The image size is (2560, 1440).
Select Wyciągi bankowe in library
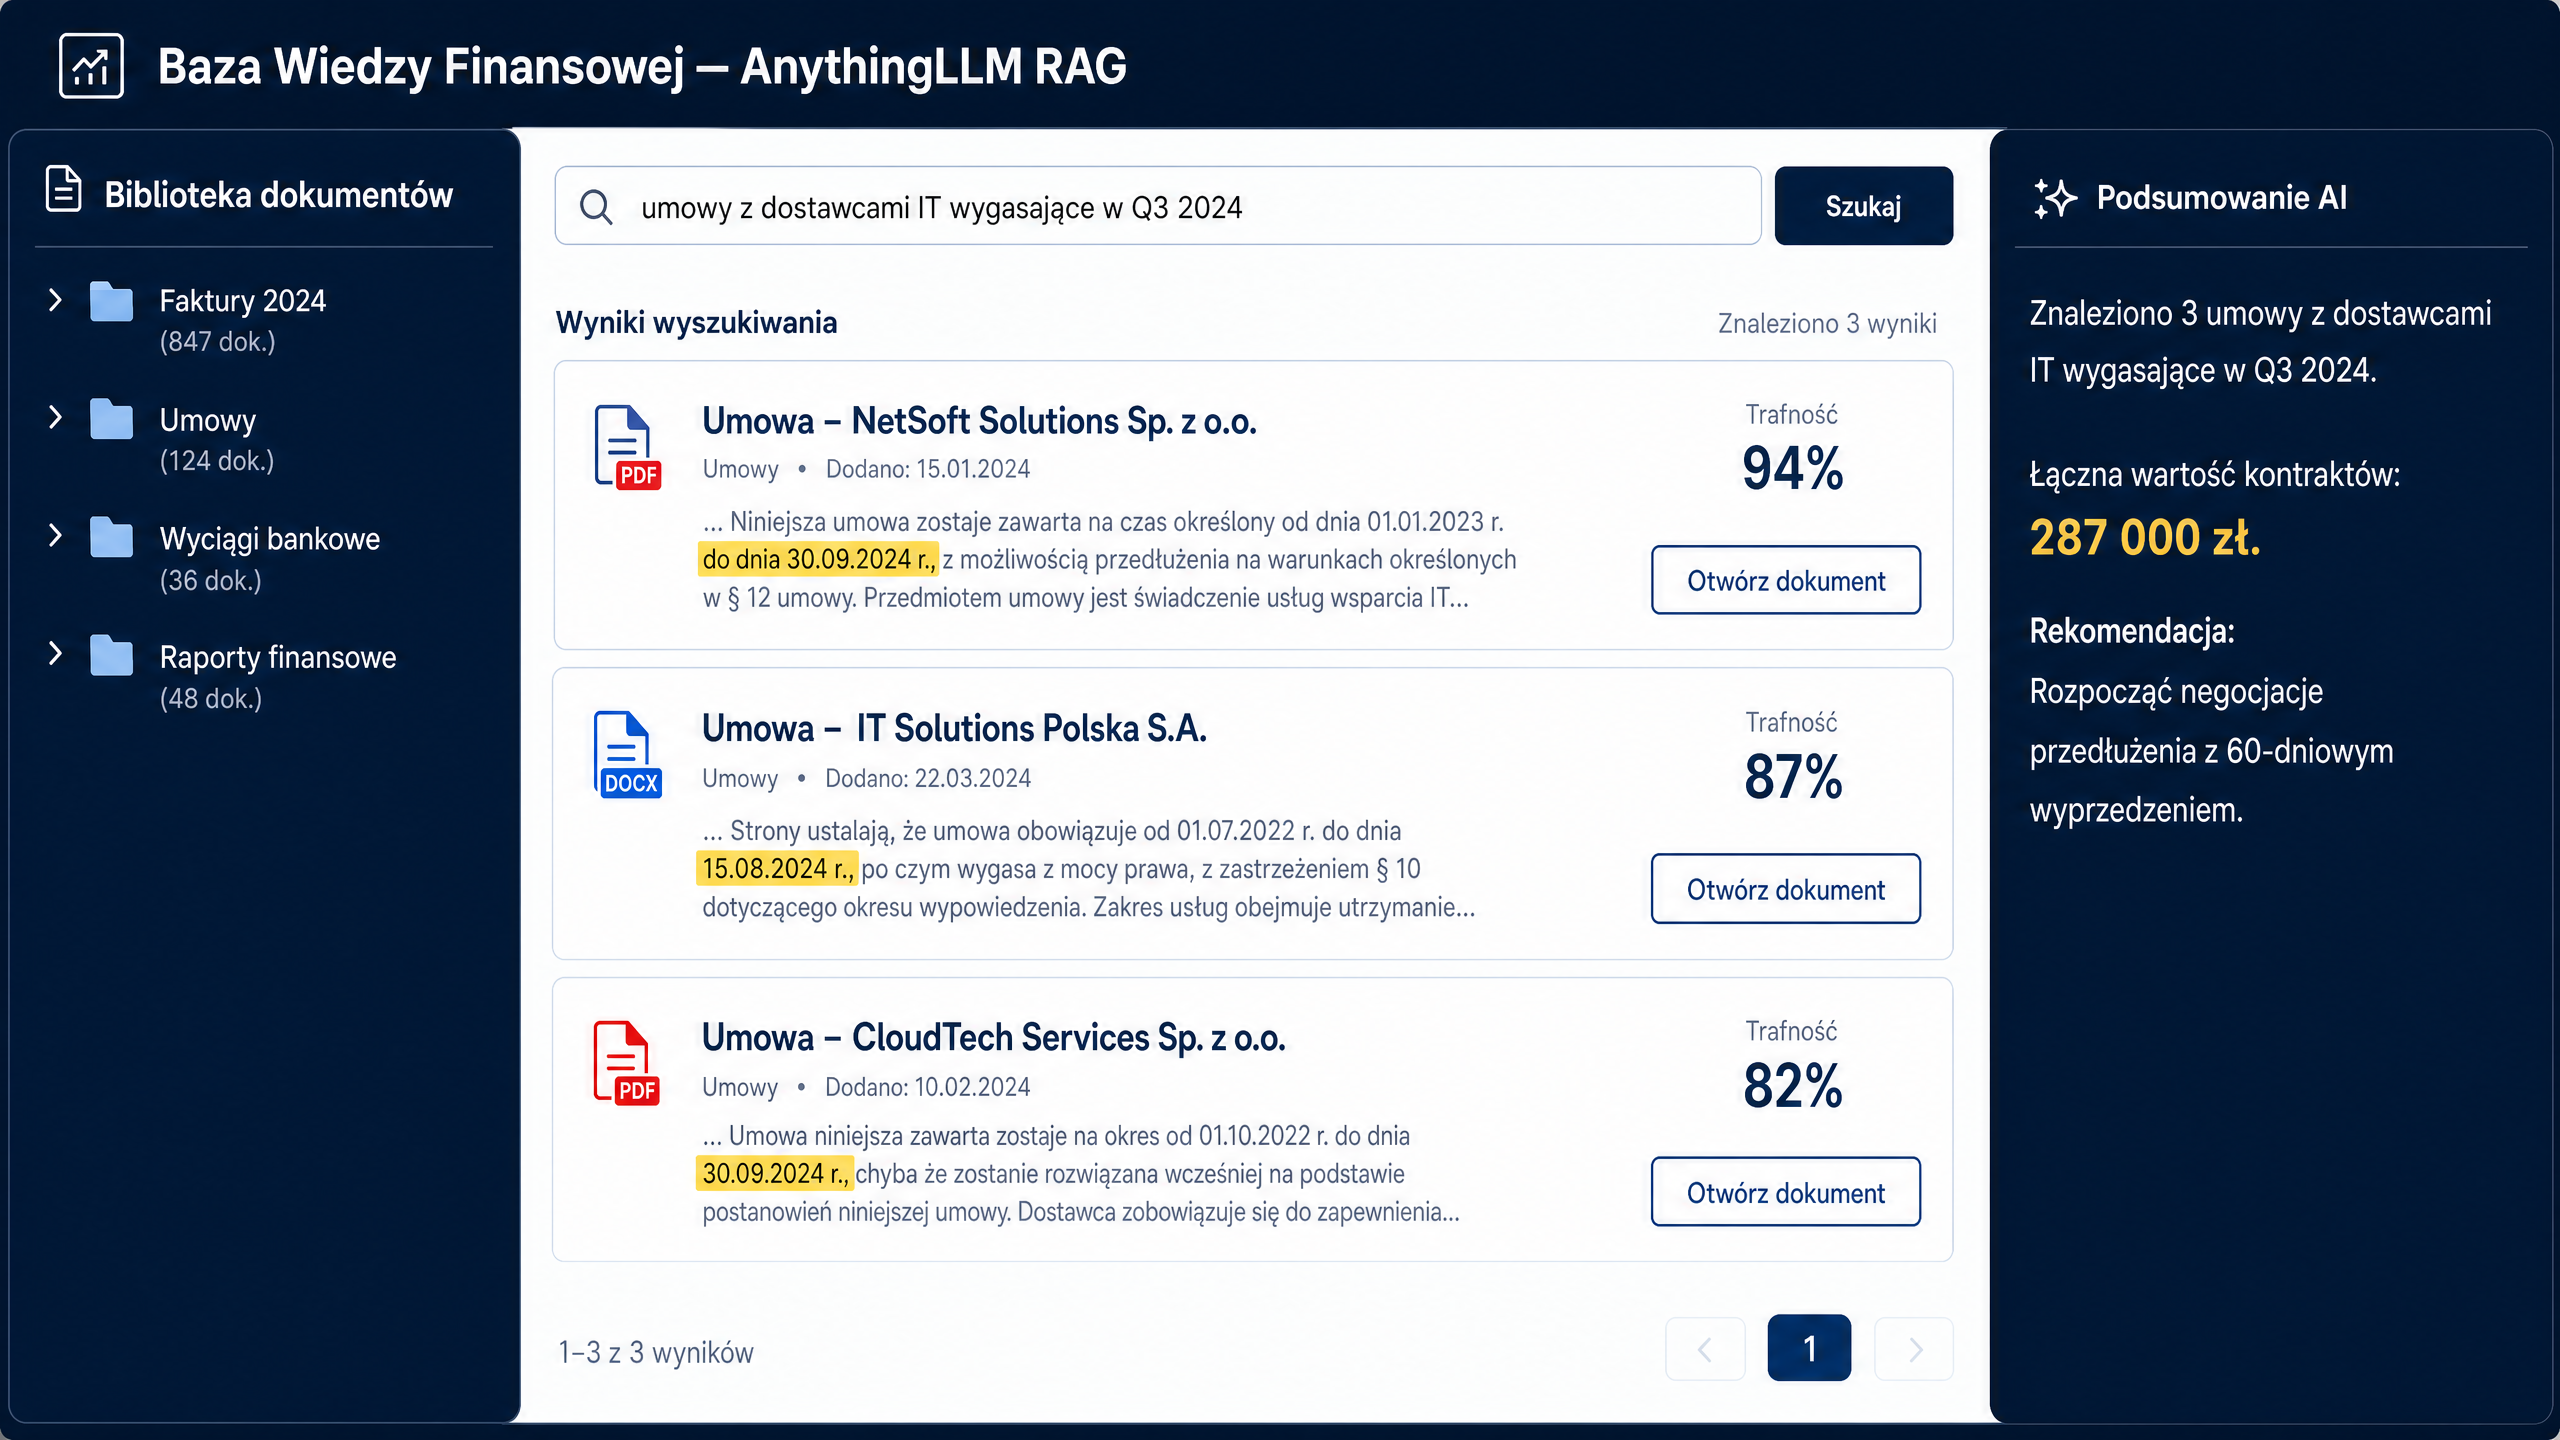270,539
